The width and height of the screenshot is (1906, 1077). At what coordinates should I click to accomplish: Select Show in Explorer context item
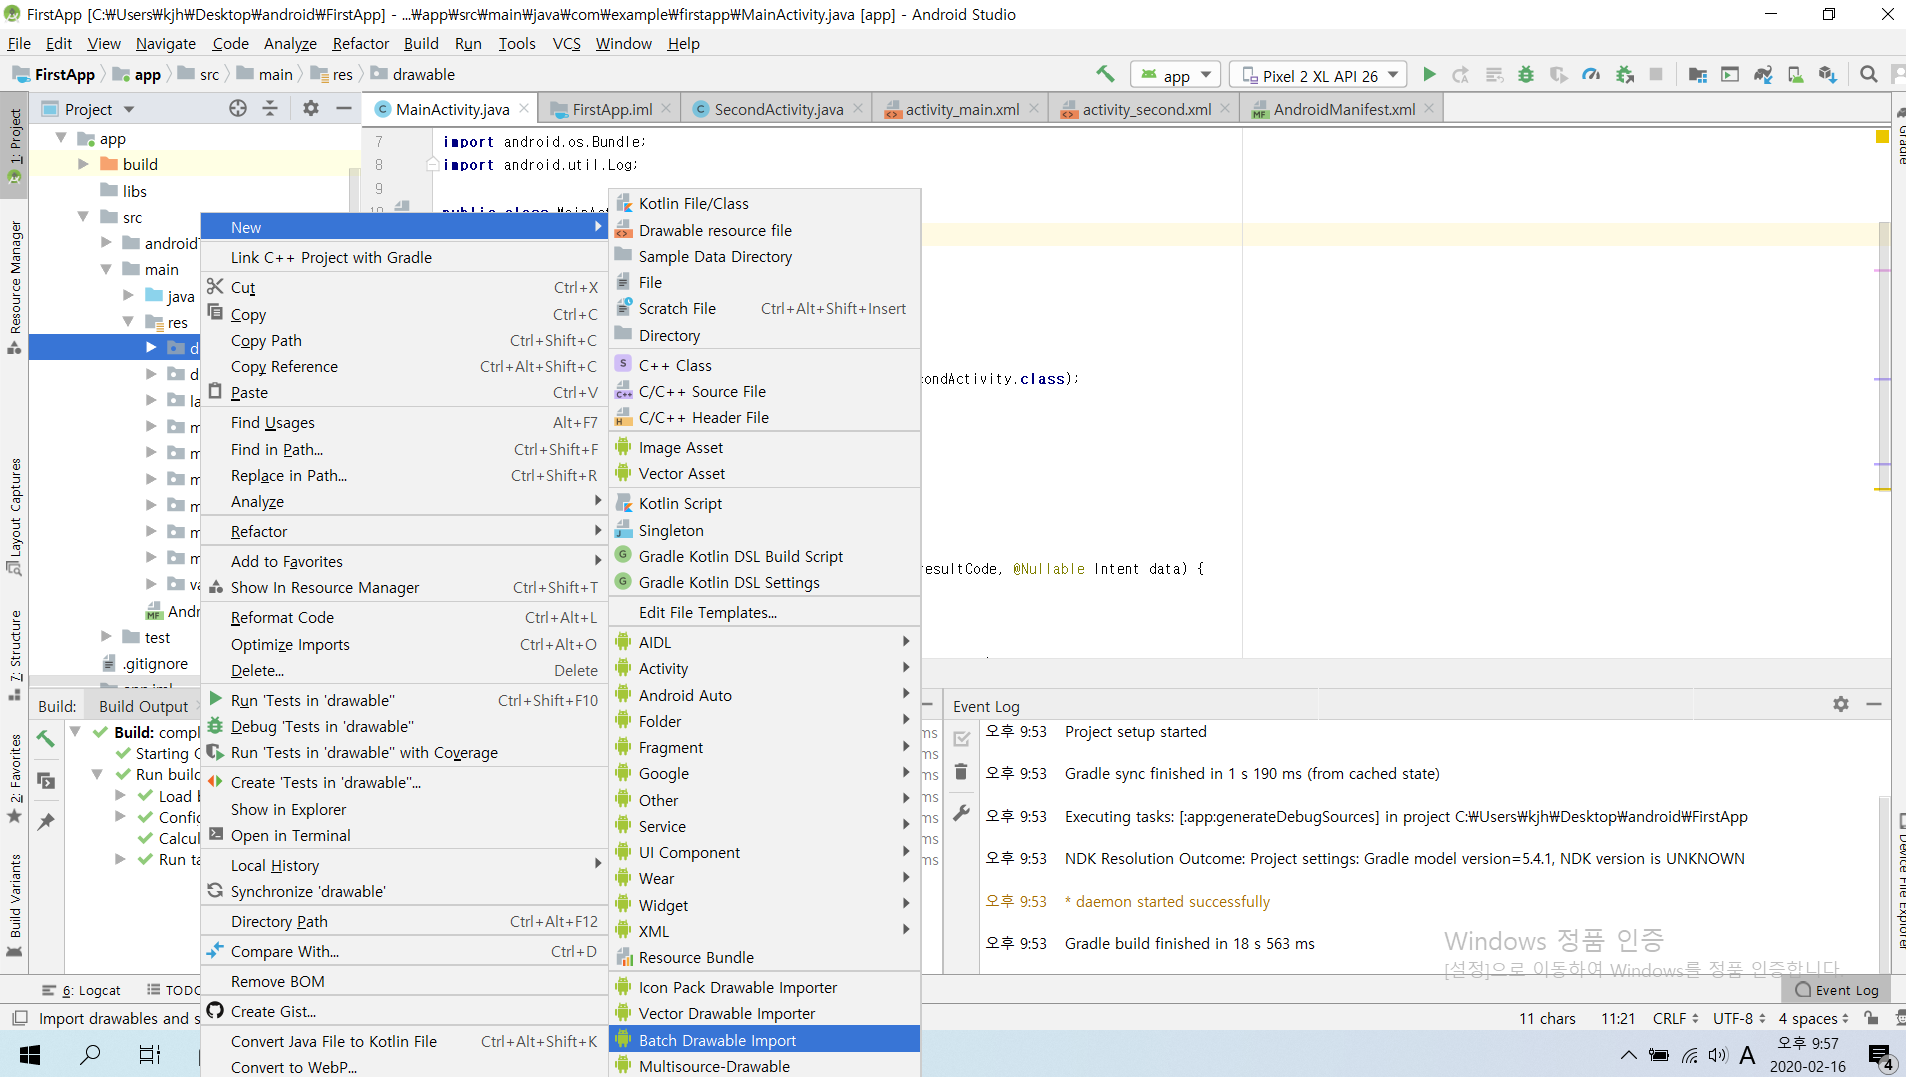pos(404,809)
